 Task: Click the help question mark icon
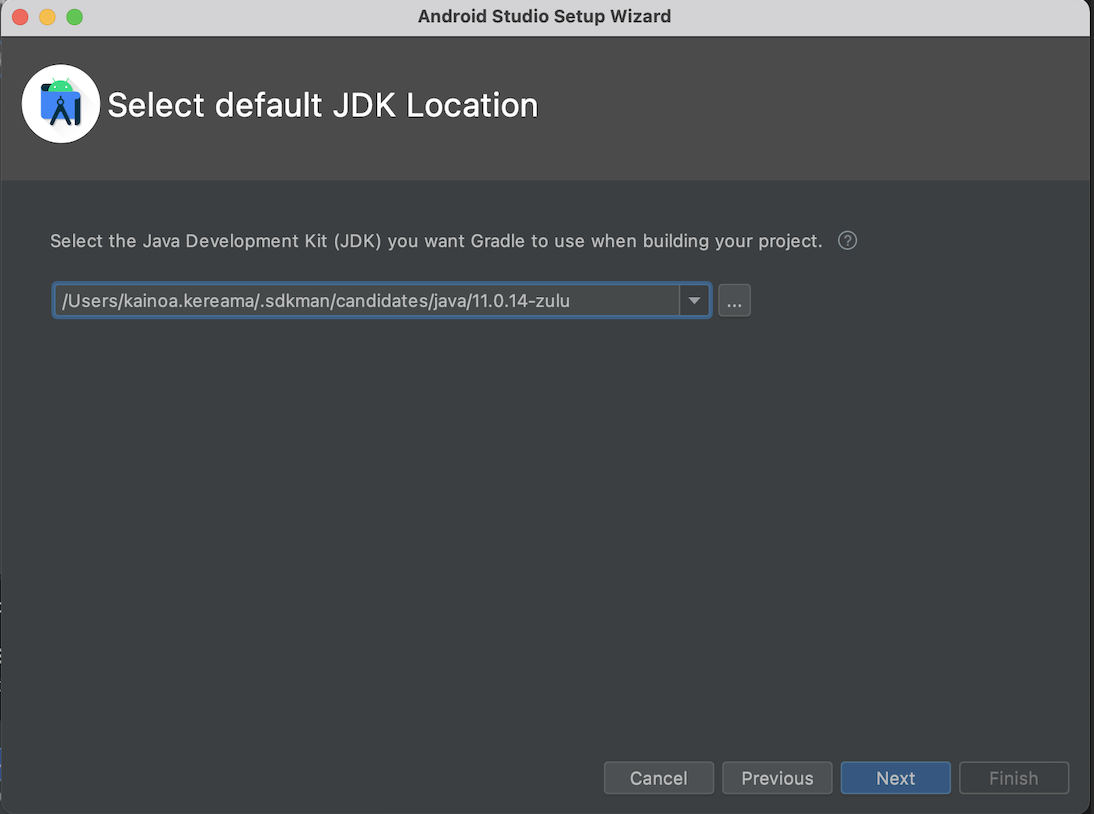click(847, 241)
